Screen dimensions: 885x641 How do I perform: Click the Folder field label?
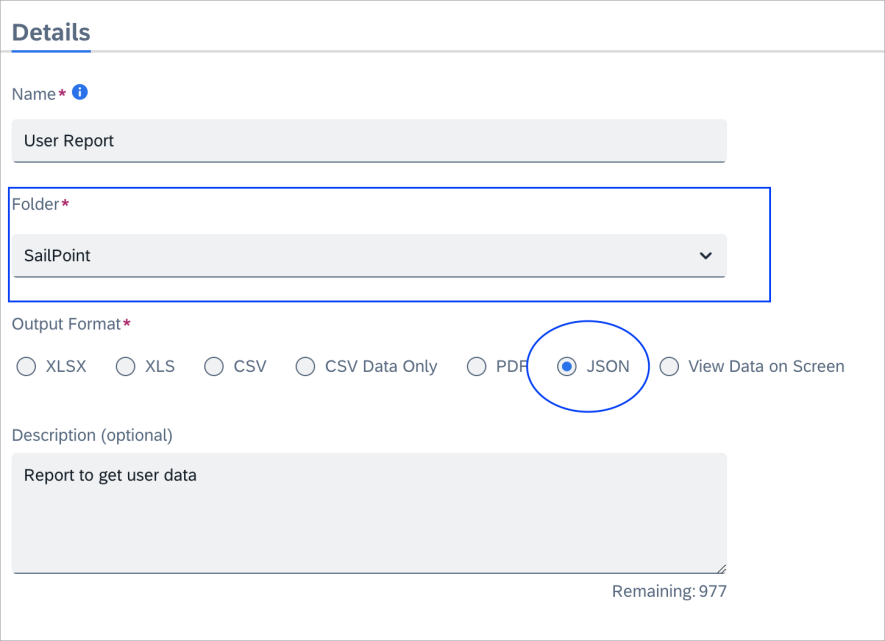pos(36,204)
